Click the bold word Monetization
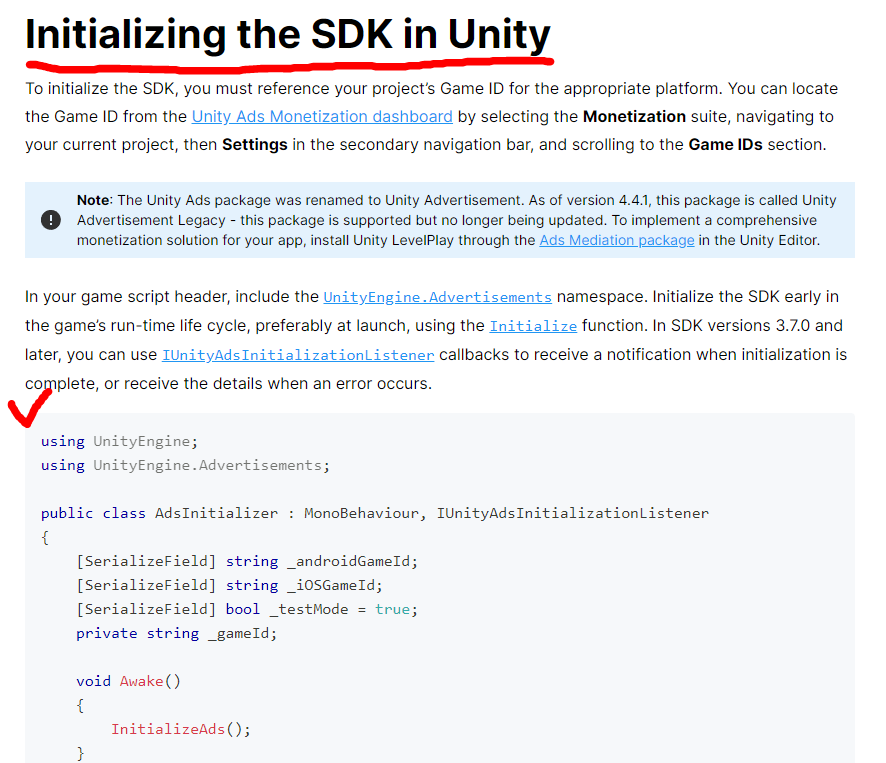This screenshot has width=886, height=763. 634,116
